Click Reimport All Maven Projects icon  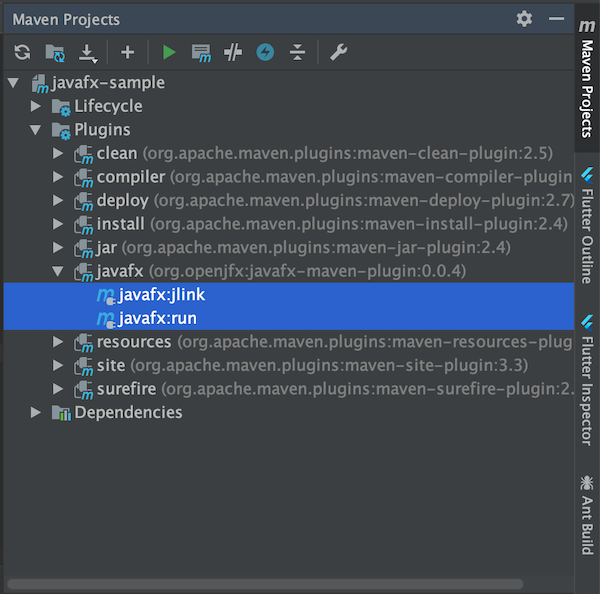pyautogui.click(x=22, y=52)
